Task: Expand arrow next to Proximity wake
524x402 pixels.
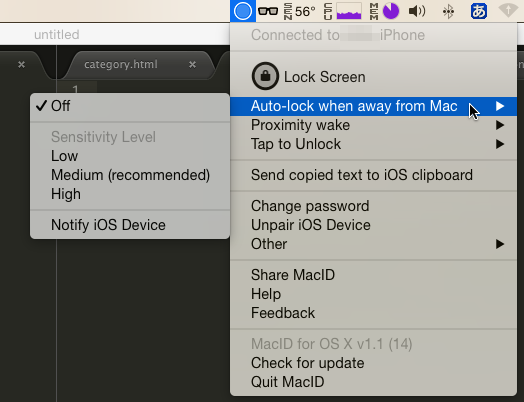Action: point(500,125)
